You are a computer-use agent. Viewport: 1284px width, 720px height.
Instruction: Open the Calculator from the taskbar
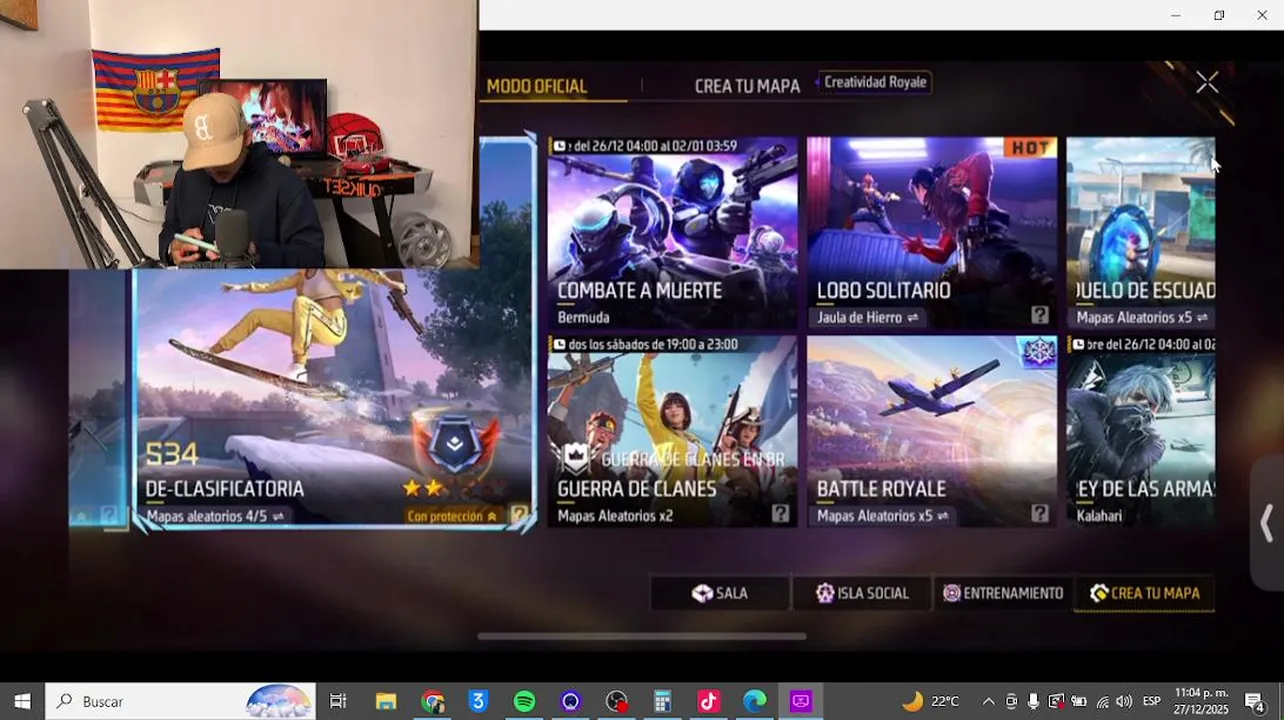click(x=662, y=701)
